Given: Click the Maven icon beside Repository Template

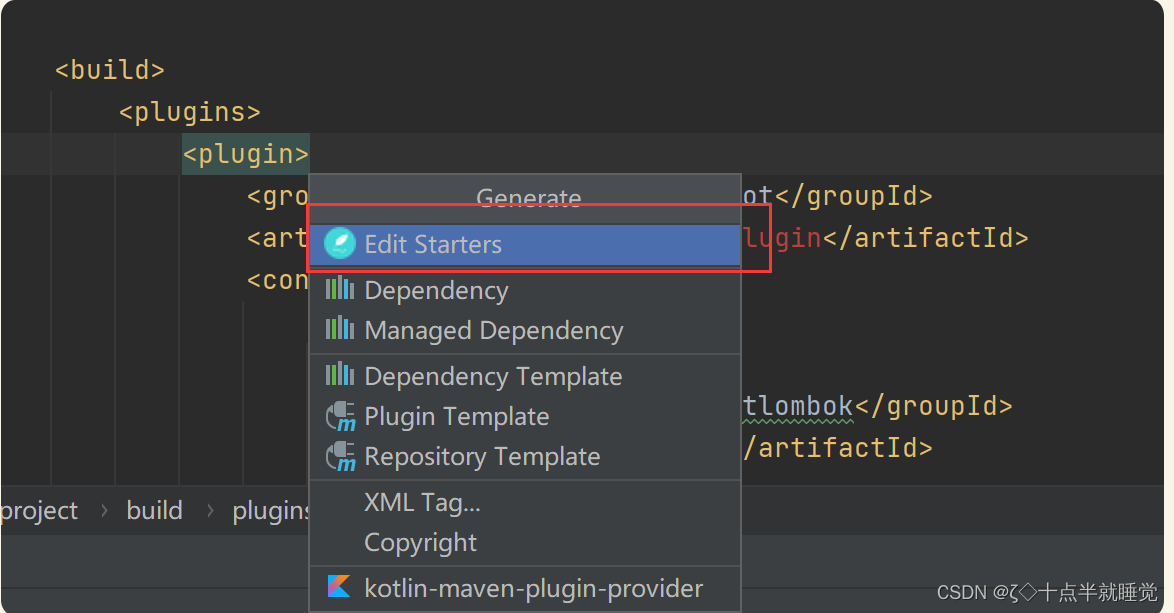Looking at the screenshot, I should click(341, 457).
